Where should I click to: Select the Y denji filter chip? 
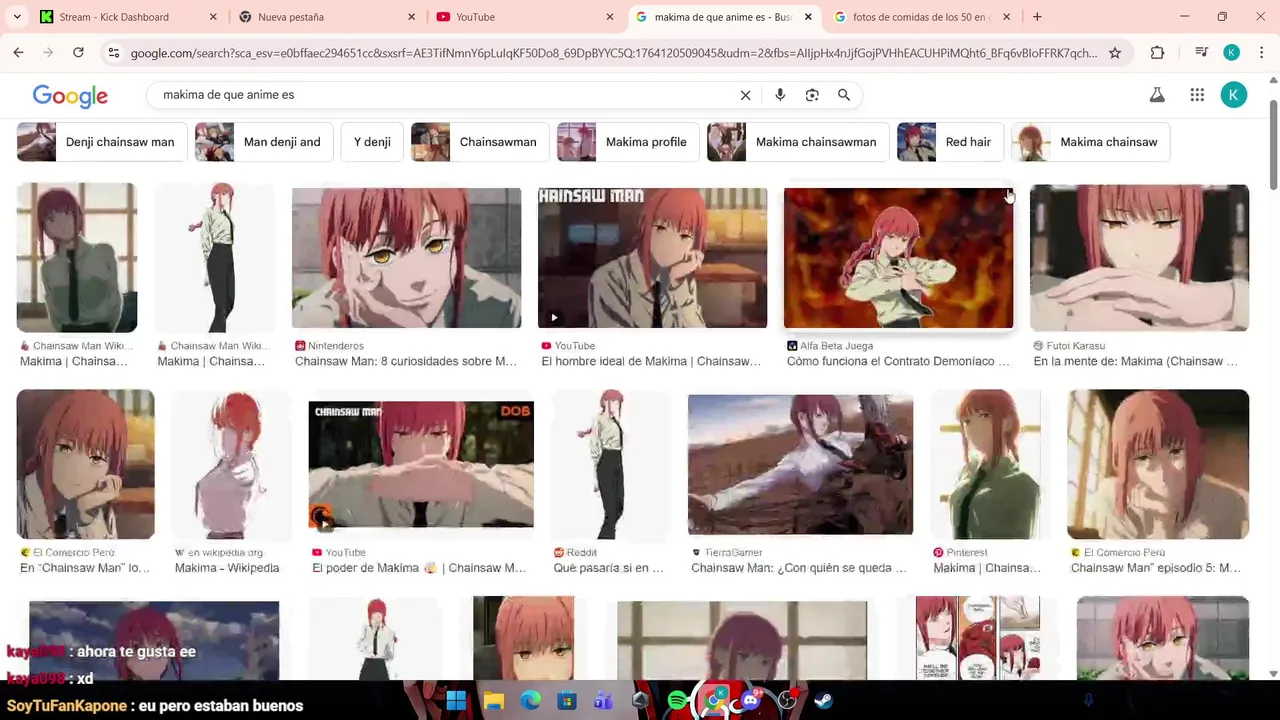(372, 142)
